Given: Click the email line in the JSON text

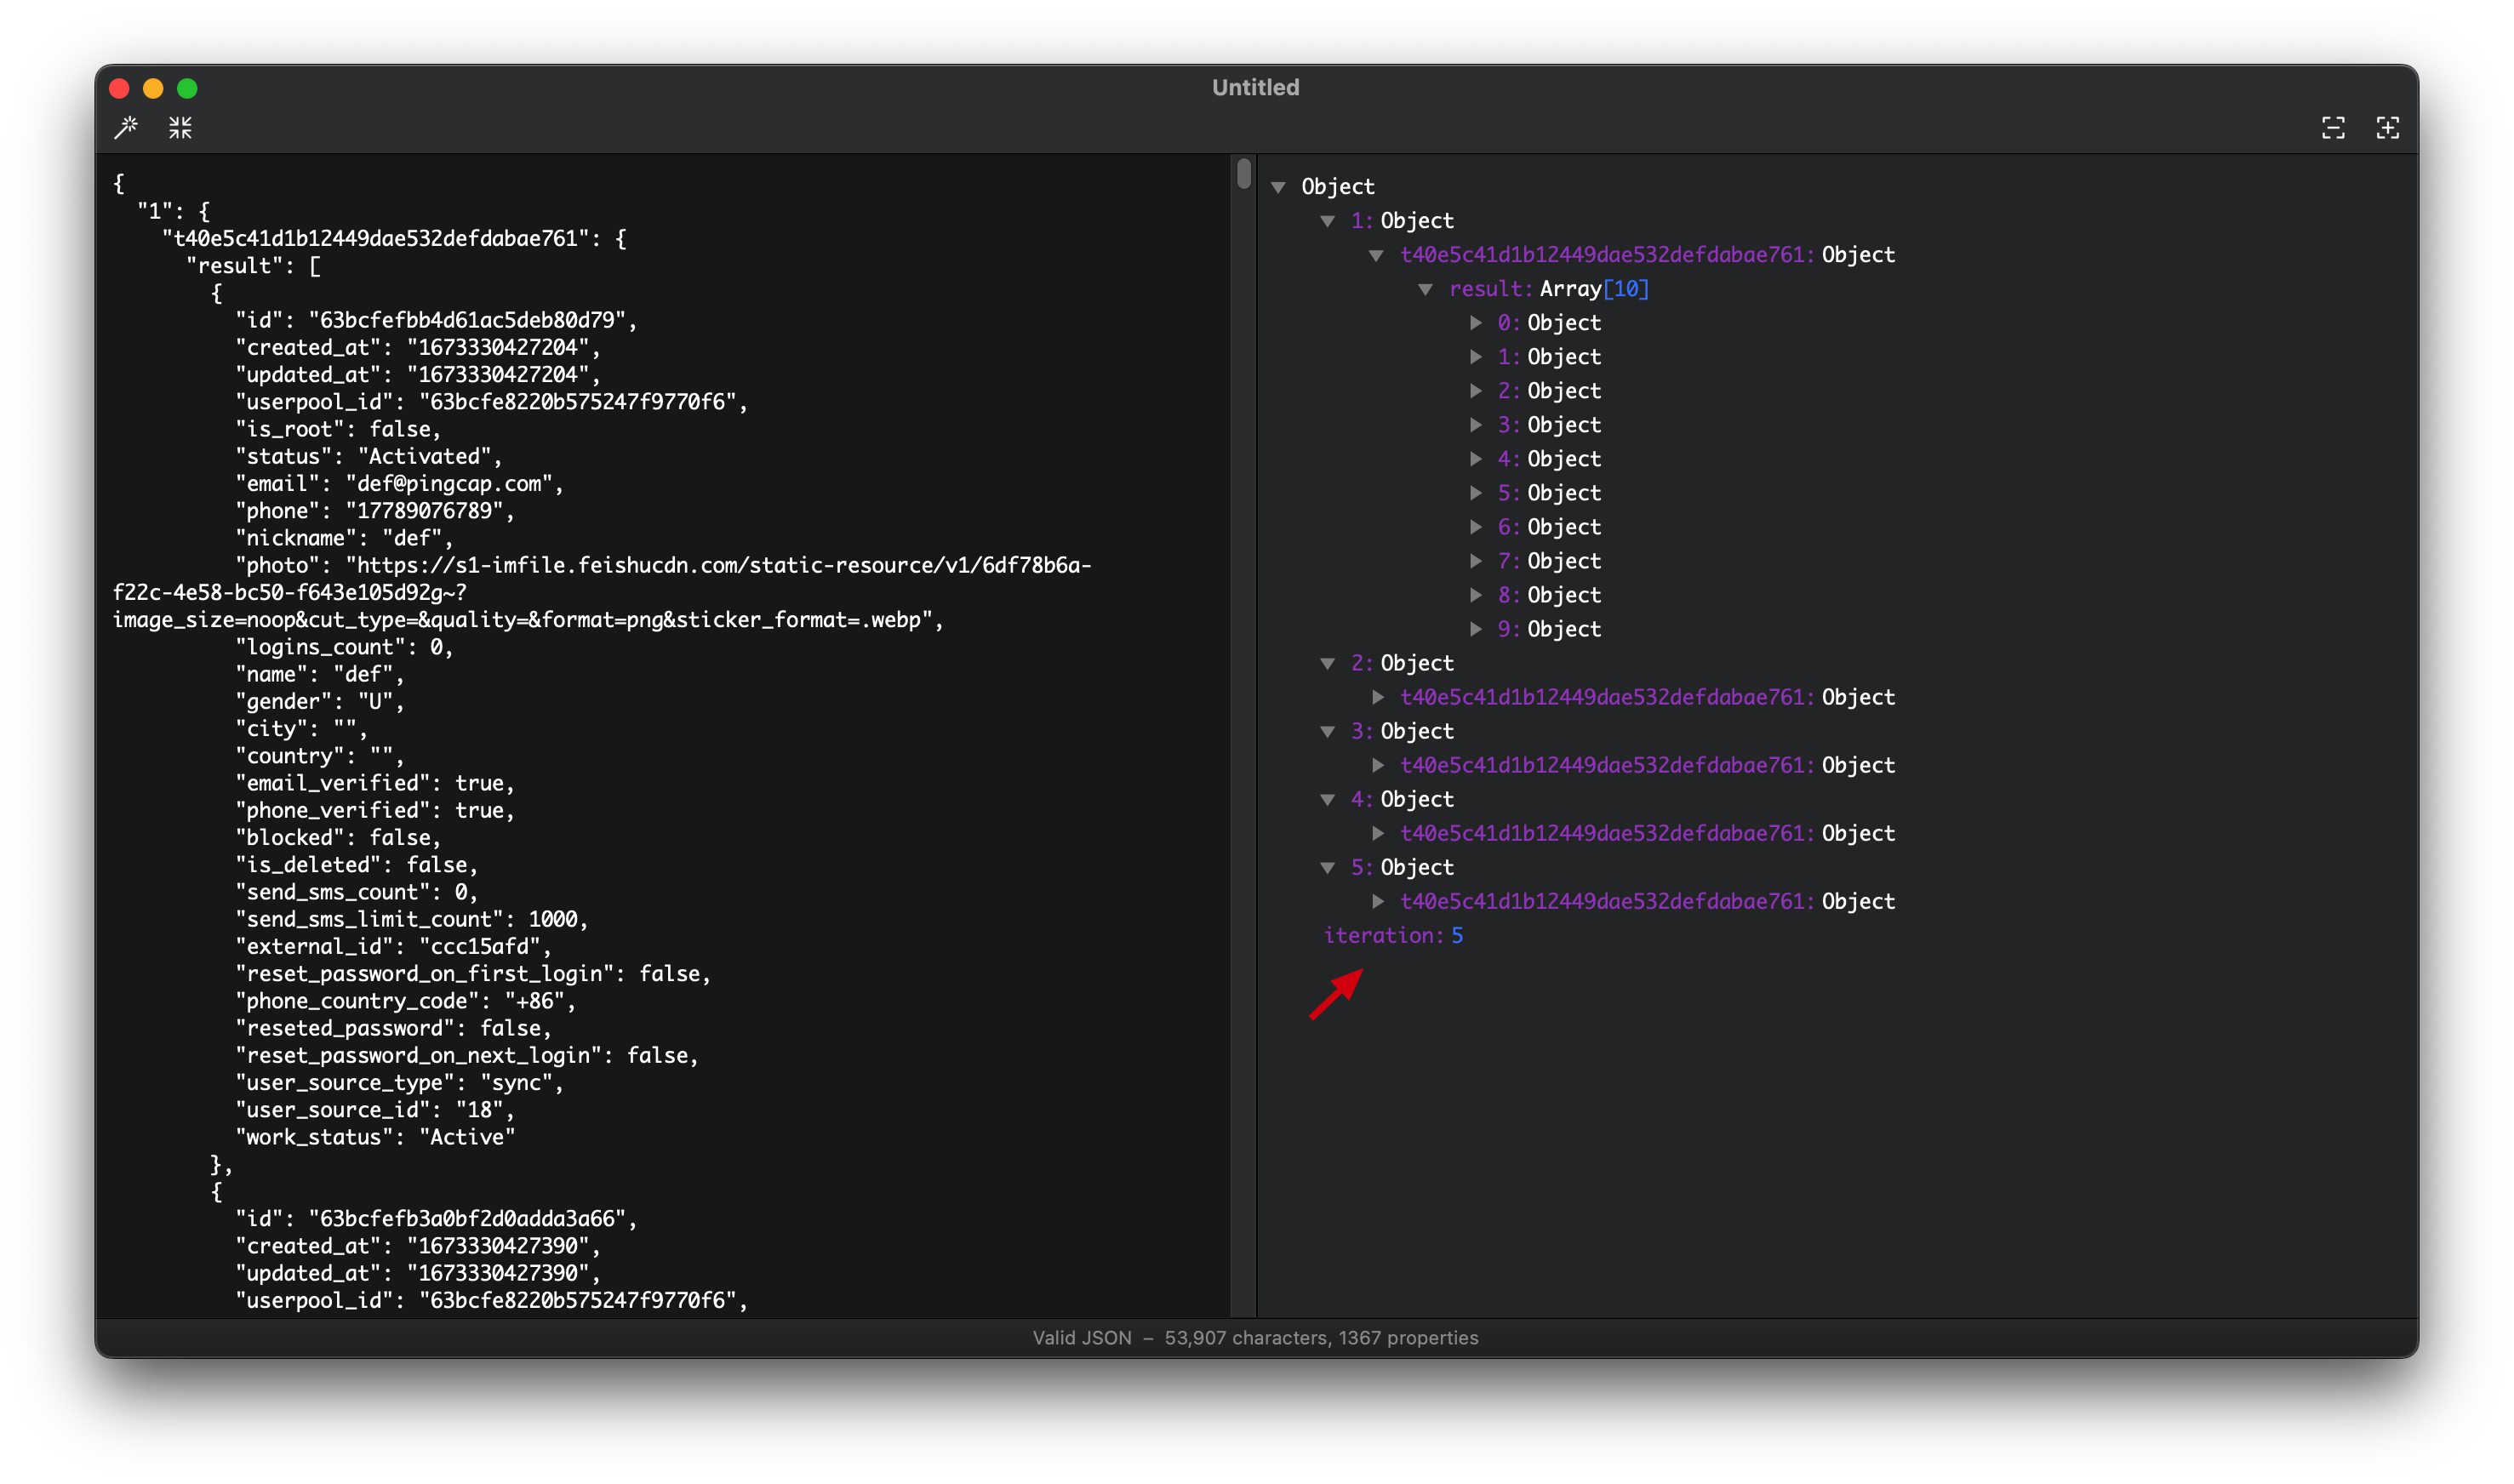Looking at the screenshot, I should 400,484.
